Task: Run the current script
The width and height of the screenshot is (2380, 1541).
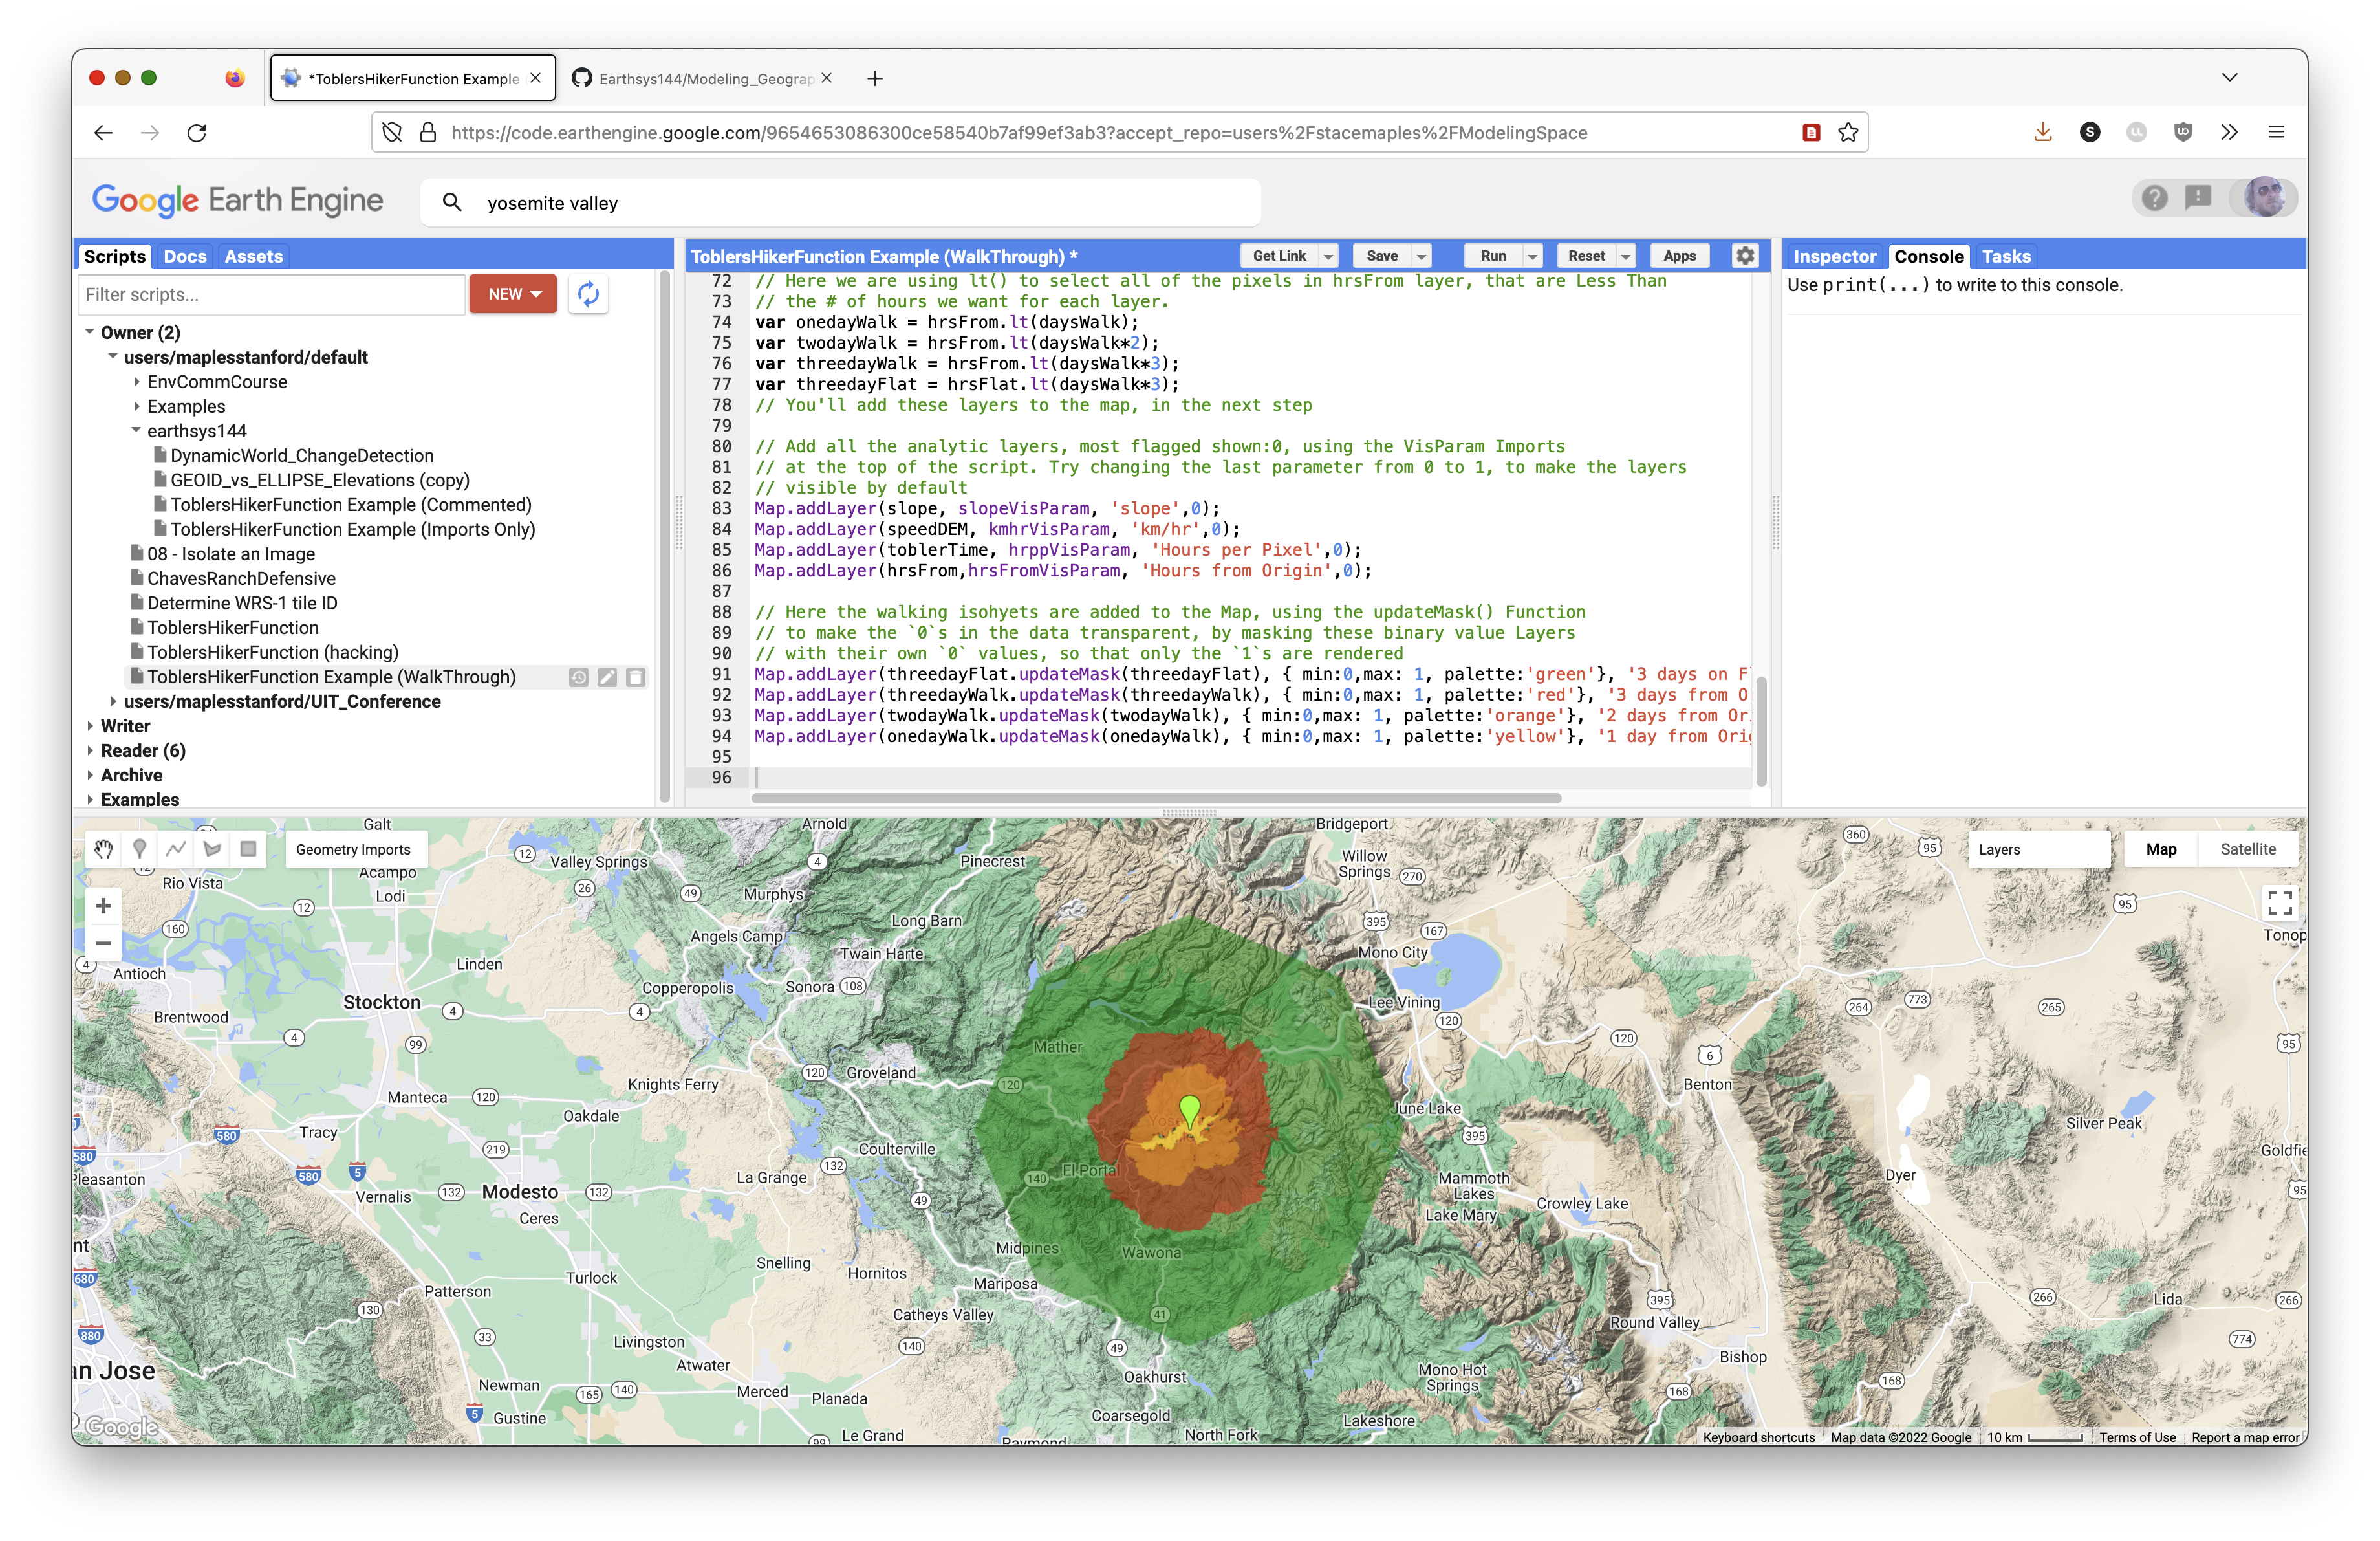Action: pos(1493,256)
